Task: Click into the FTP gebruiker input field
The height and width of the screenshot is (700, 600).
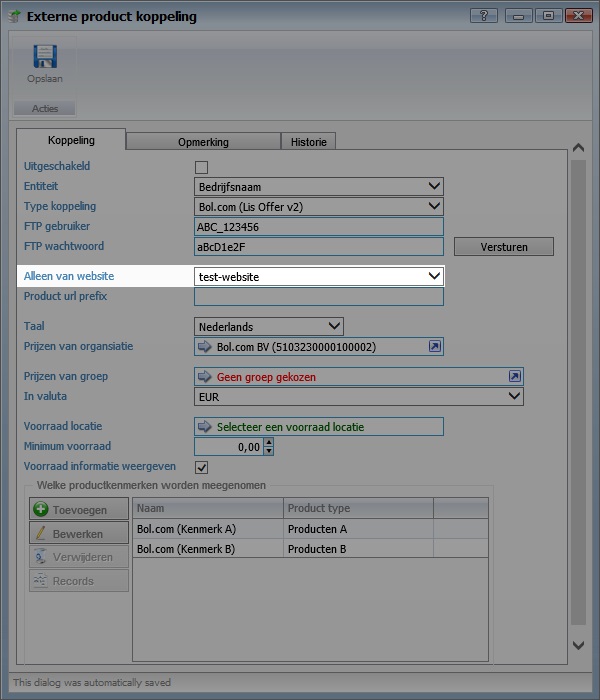Action: pos(318,227)
